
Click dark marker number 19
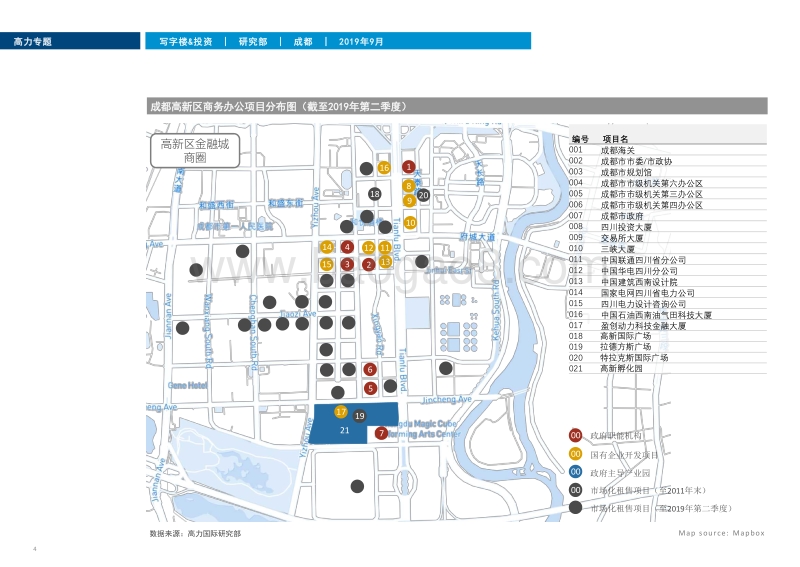360,415
